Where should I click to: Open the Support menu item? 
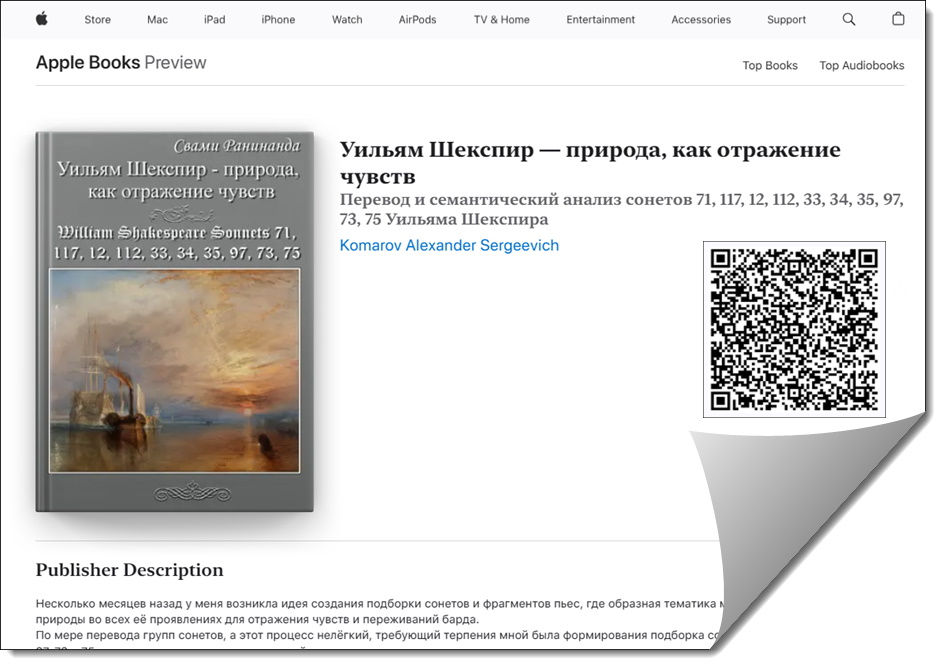point(786,20)
